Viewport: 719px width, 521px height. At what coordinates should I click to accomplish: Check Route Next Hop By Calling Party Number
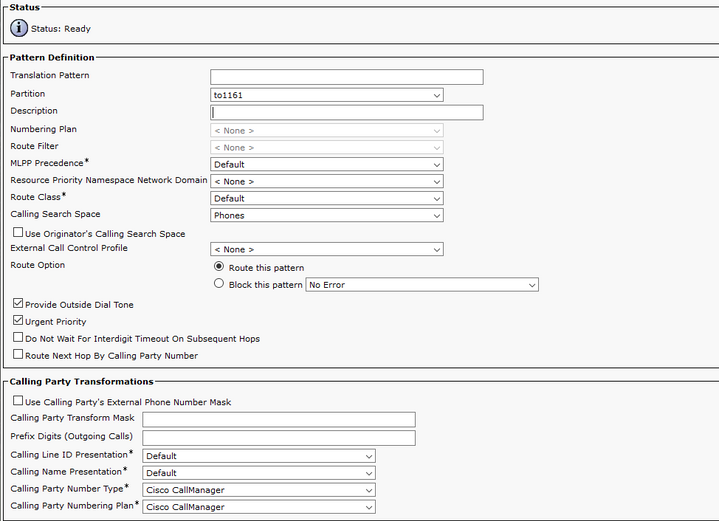(18, 354)
